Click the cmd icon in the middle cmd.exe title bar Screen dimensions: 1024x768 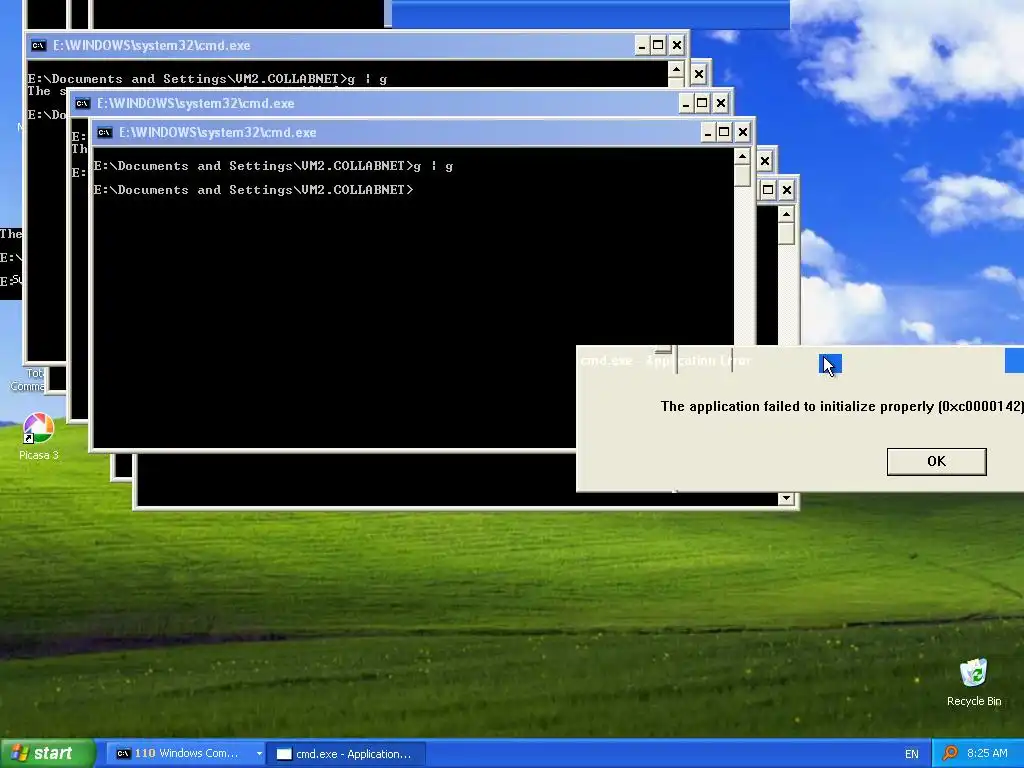82,103
